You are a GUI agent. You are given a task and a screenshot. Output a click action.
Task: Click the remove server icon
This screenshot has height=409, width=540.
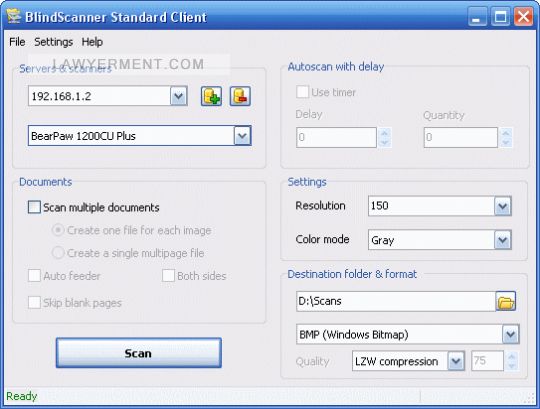[x=240, y=96]
